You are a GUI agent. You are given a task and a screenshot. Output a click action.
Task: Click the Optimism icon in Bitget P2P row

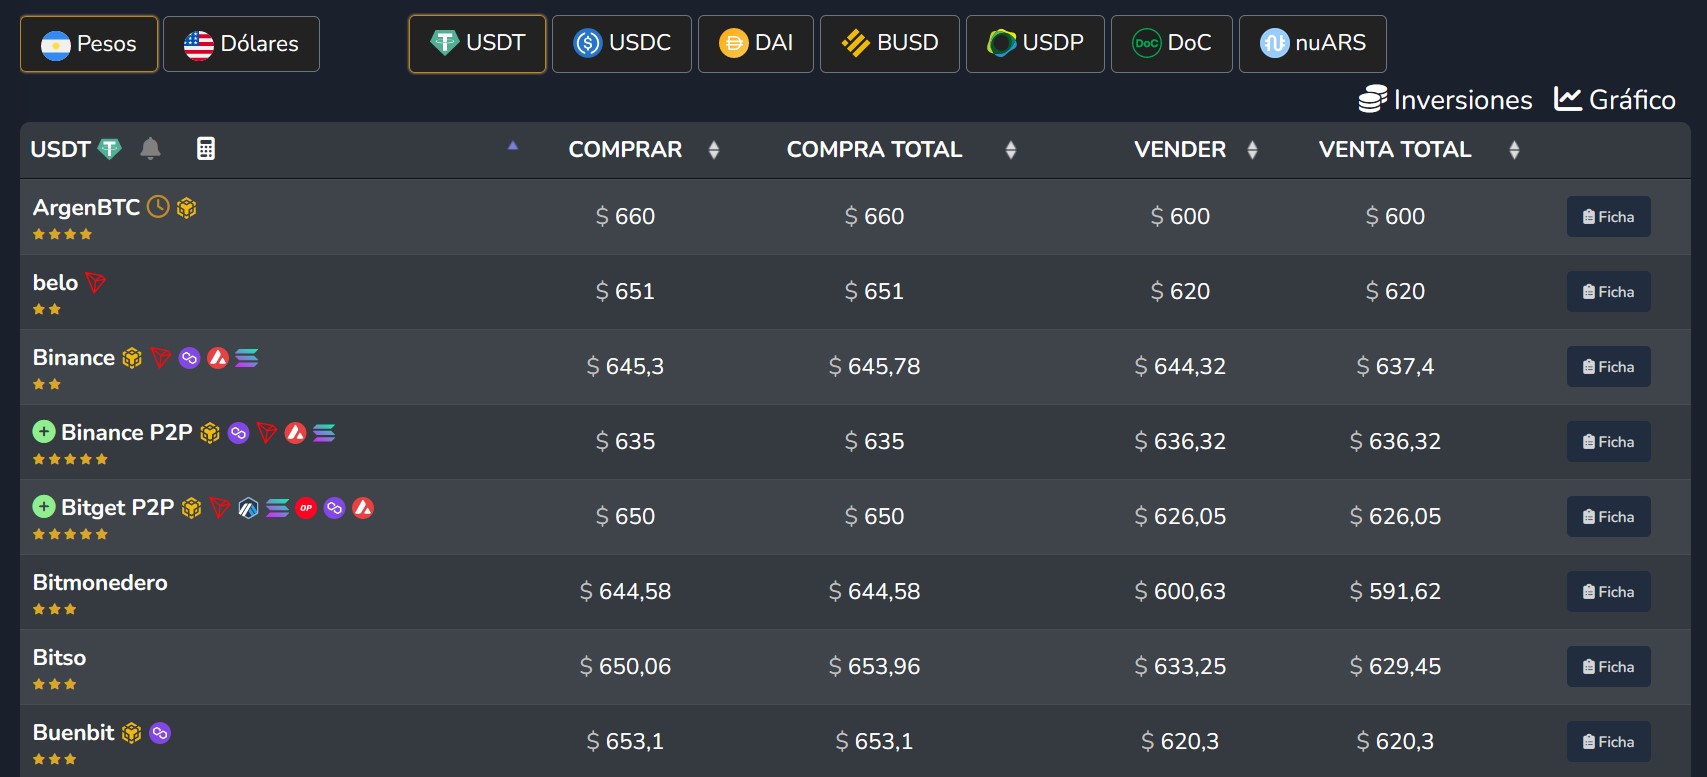306,508
